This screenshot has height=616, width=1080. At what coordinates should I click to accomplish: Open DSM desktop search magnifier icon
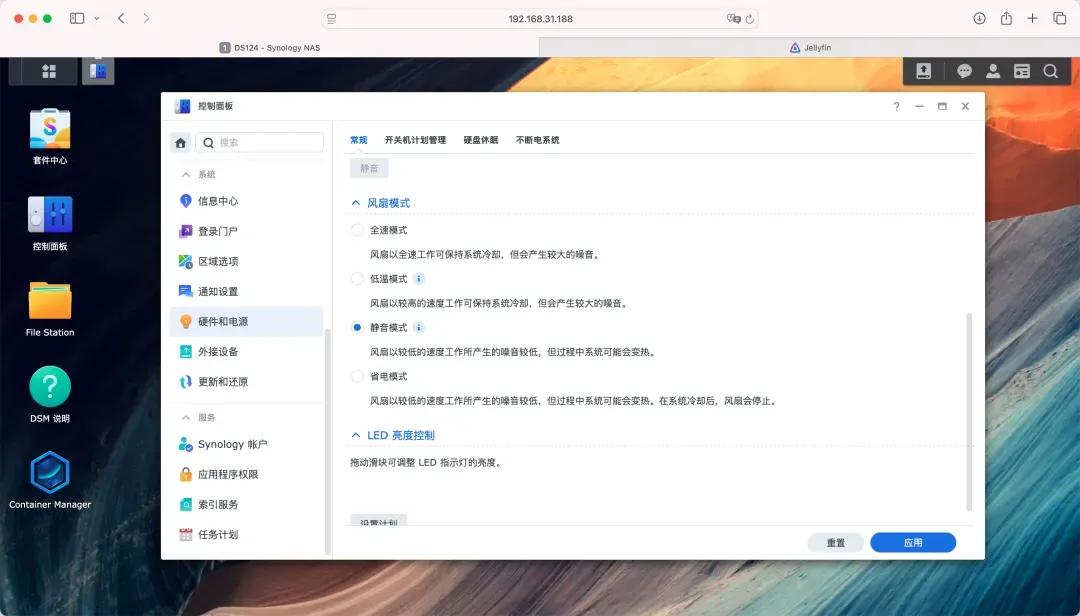[1050, 71]
